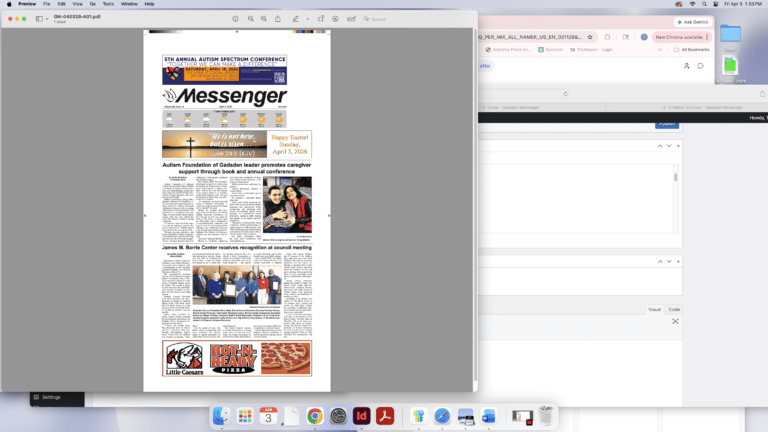The image size is (768, 432).
Task: Move first meta box down arrow
Action: coord(669,146)
